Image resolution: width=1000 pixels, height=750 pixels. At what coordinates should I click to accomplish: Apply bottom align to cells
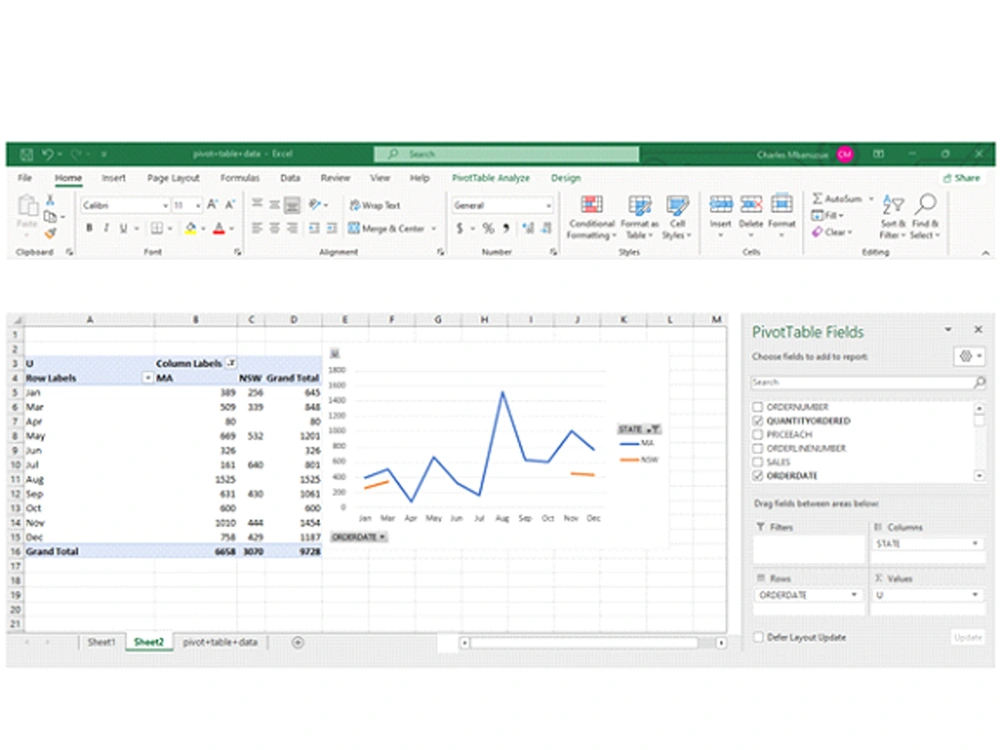coord(292,204)
